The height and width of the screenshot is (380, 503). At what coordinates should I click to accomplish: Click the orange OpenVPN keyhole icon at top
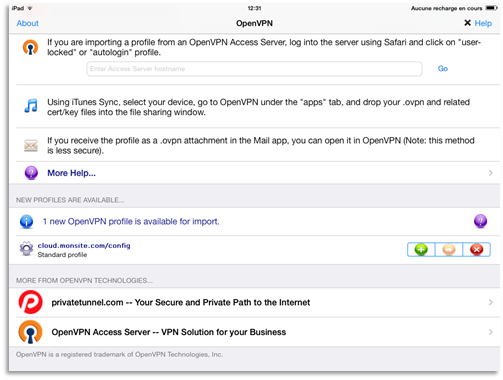click(x=30, y=47)
